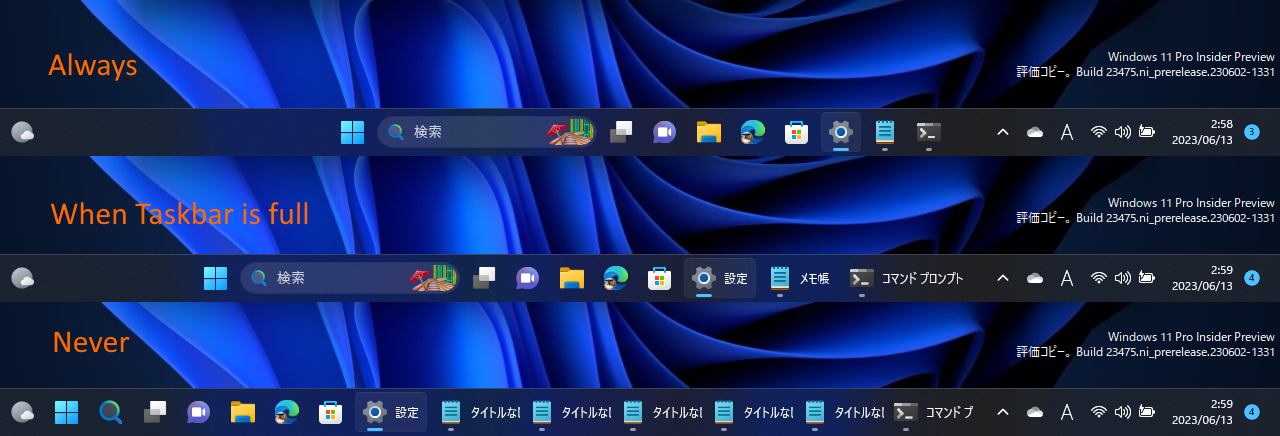The width and height of the screenshot is (1280, 436).
Task: Click 検索 search box in When Taskbar is full bar
Action: [x=350, y=278]
